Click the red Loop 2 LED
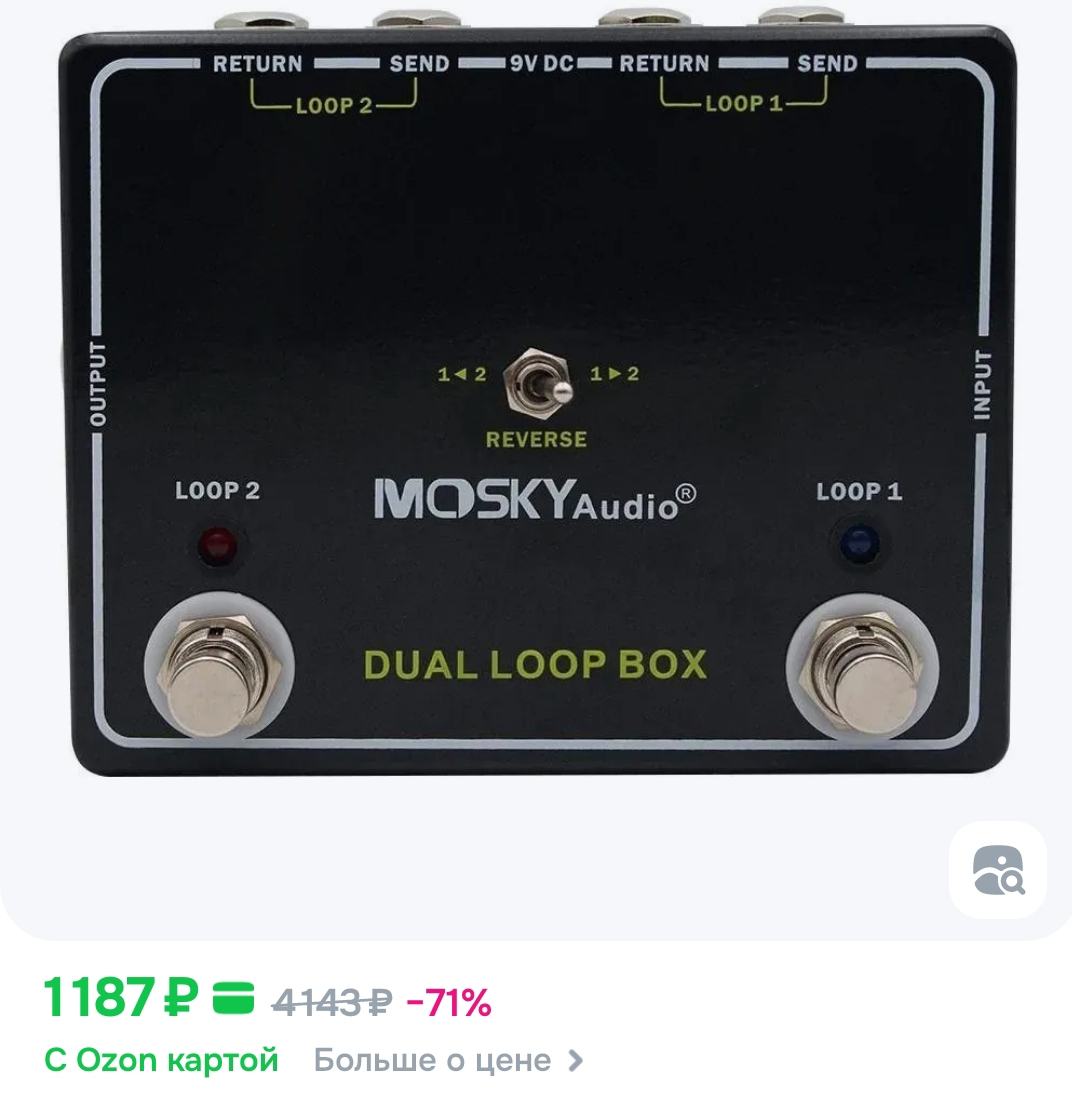Screen dimensions: 1072x1108 point(218,546)
